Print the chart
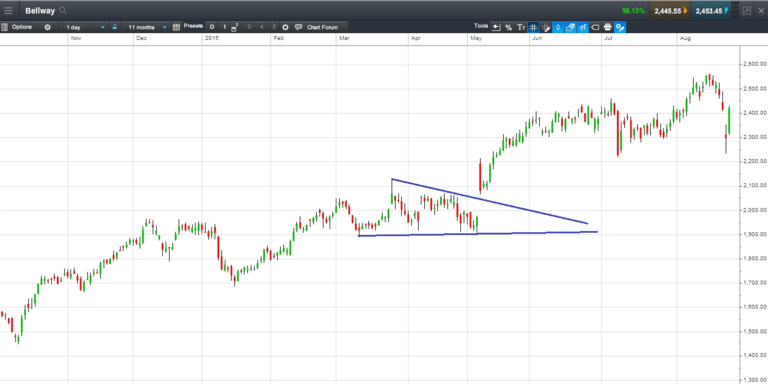 point(608,27)
